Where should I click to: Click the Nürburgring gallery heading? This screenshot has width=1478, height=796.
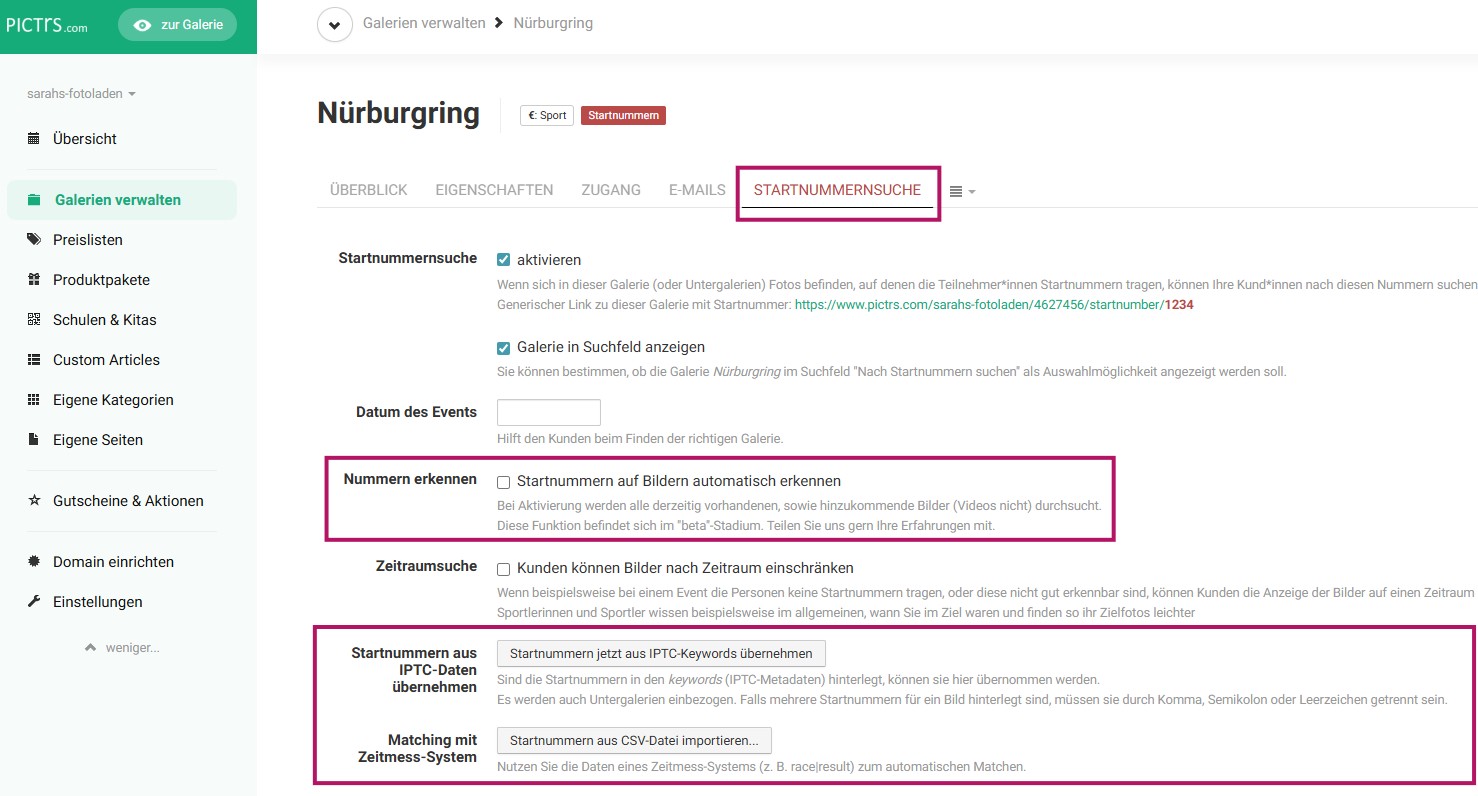click(x=398, y=113)
